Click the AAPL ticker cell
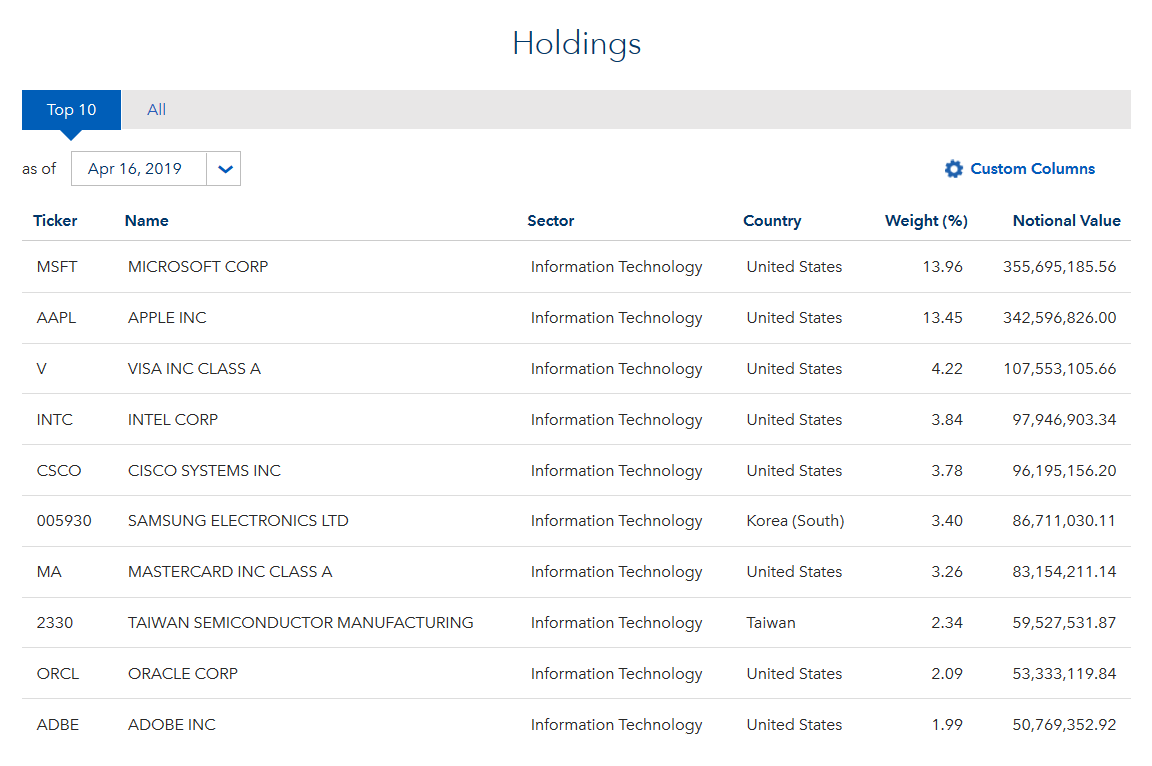This screenshot has height=766, width=1152. (57, 317)
